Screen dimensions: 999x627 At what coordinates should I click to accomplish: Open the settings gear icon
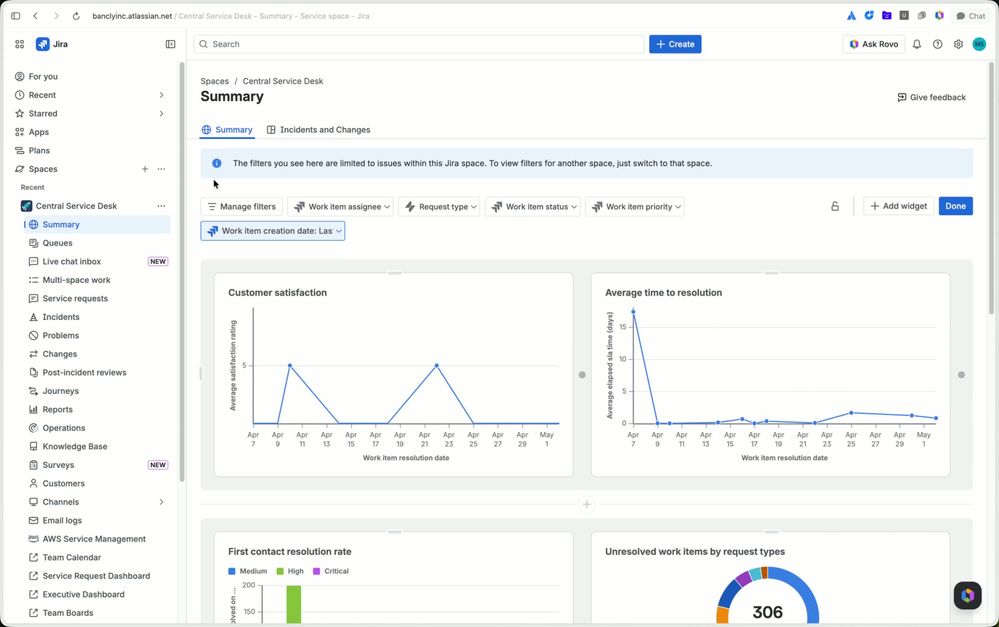point(958,44)
